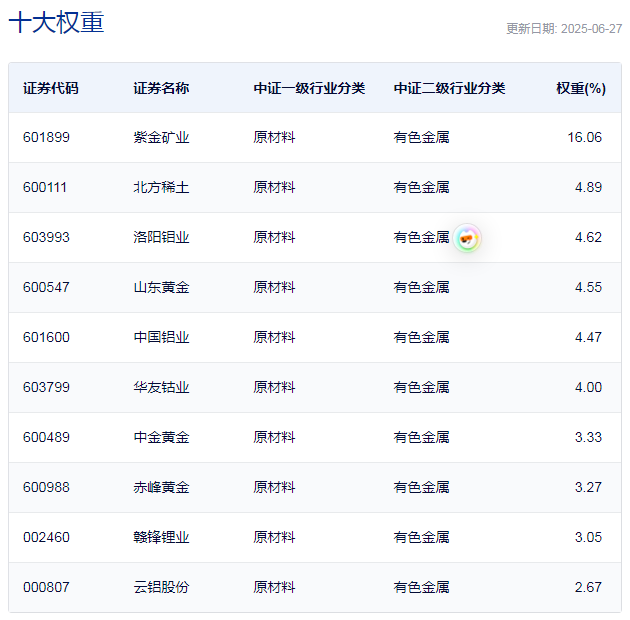Click 有色金属 in the 赣锋锂业 row
This screenshot has width=630, height=620.
(421, 537)
